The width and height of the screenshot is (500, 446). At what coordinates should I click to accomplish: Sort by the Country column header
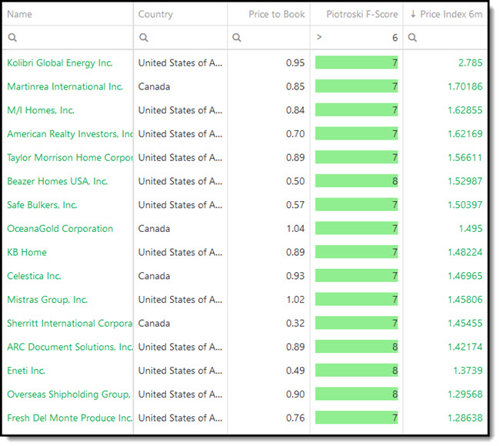pos(156,14)
